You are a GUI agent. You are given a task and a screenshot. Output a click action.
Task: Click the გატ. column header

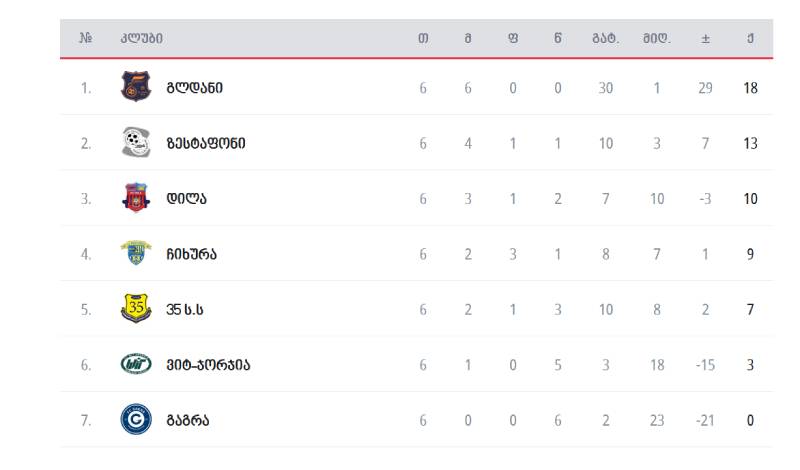click(x=606, y=38)
